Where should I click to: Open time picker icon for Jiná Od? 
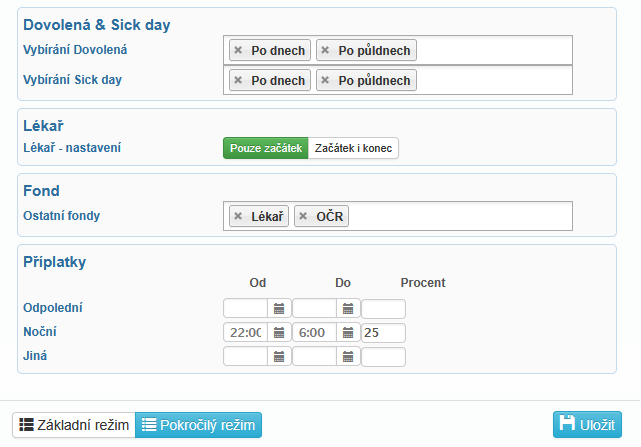(x=279, y=357)
